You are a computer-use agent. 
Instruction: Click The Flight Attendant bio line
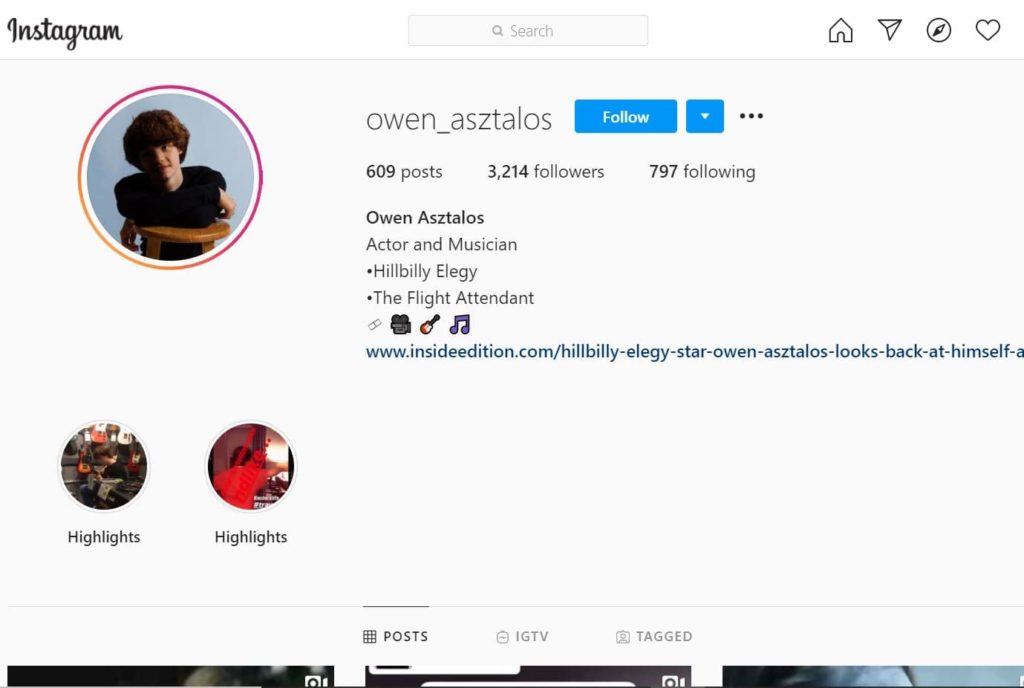pyautogui.click(x=450, y=298)
